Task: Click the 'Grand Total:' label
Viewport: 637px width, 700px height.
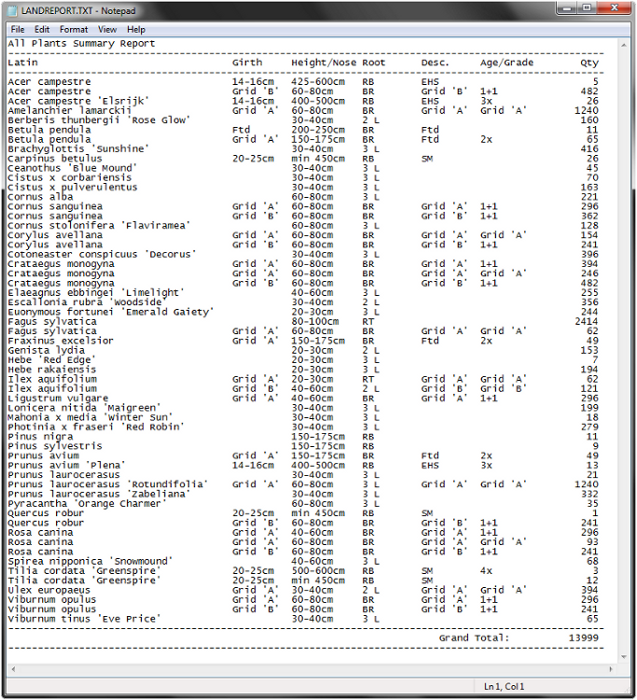Action: 474,638
